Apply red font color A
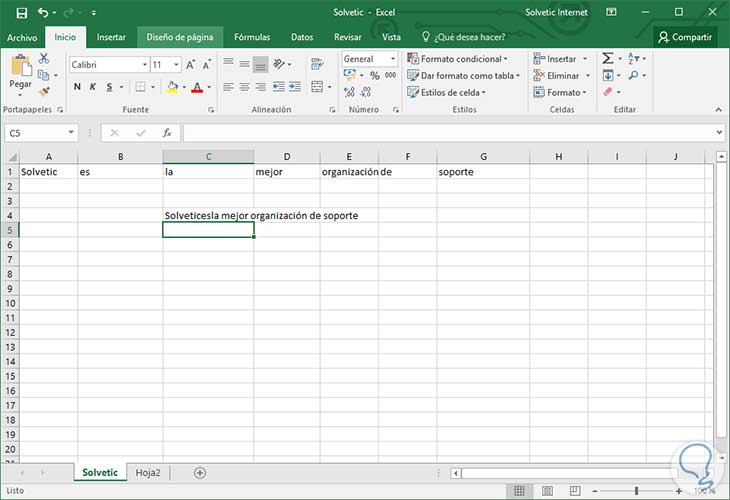Viewport: 730px width, 500px height. point(197,87)
